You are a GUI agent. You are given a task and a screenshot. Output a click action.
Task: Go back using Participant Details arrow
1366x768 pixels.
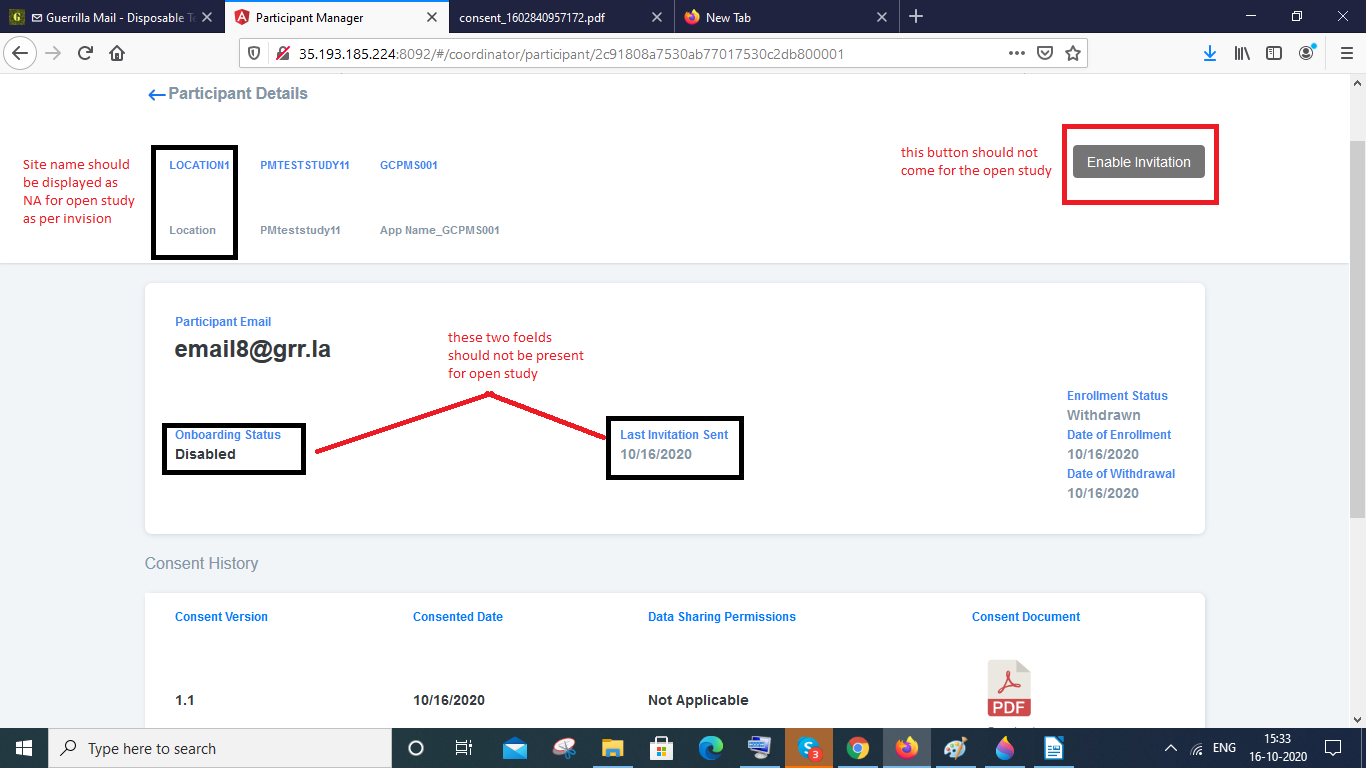(156, 95)
